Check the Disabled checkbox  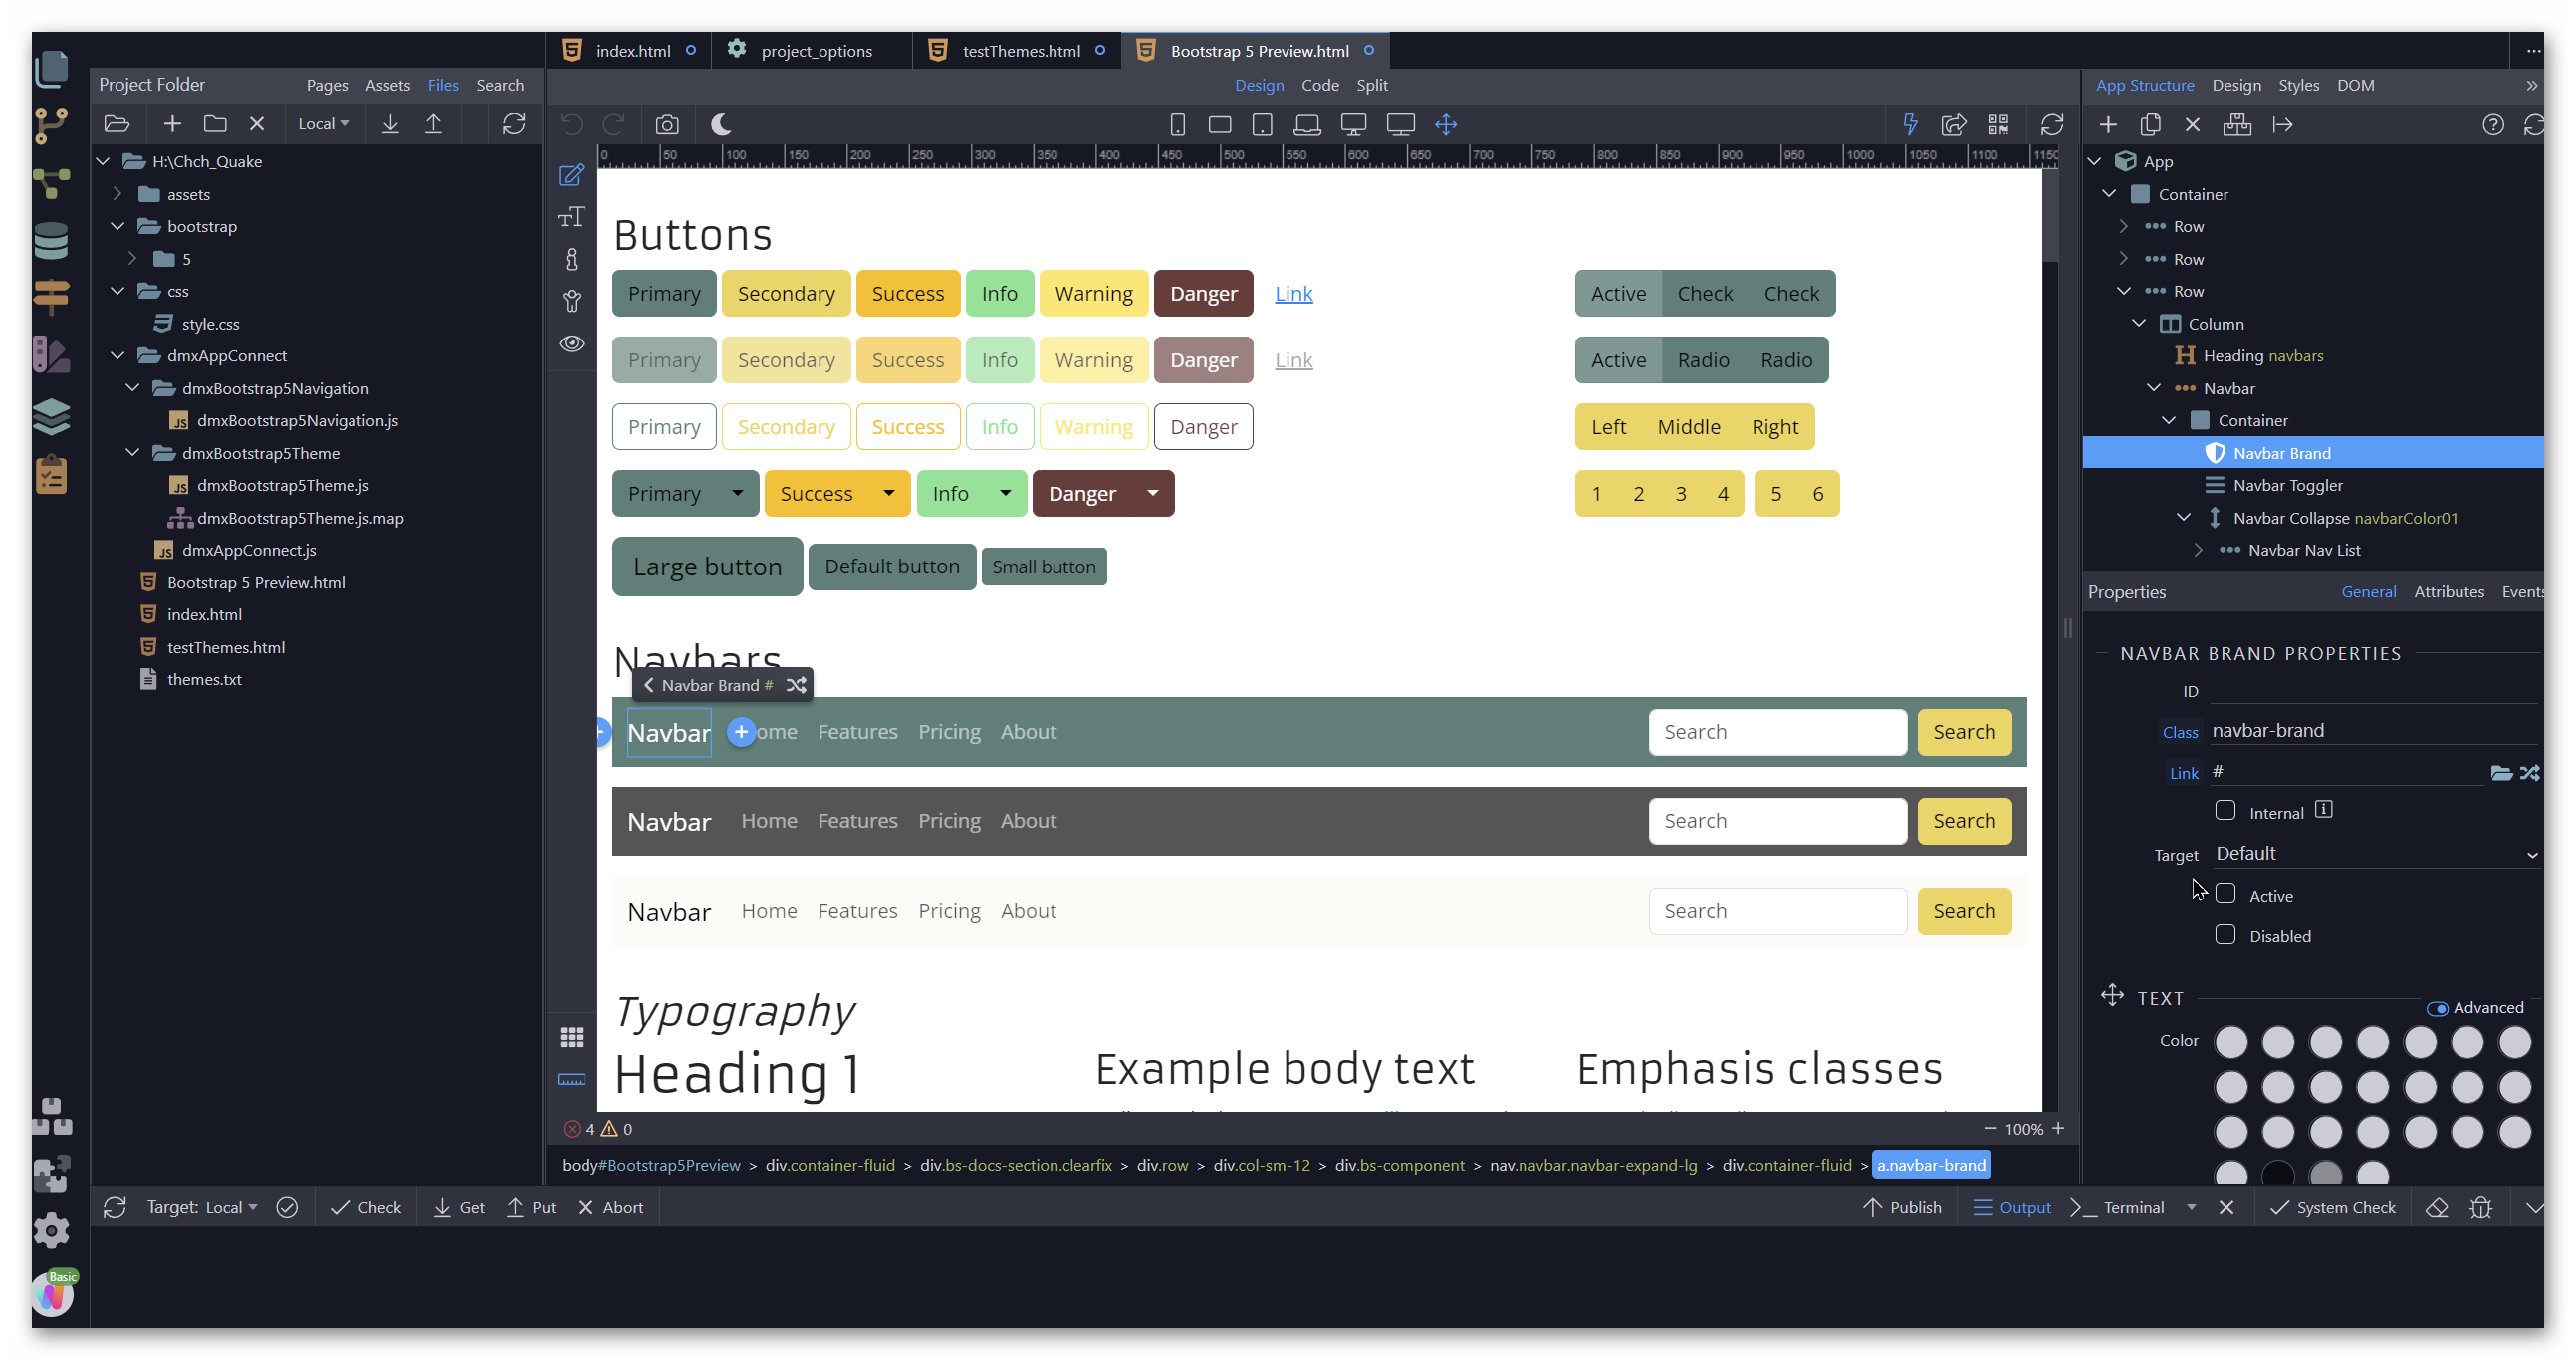pyautogui.click(x=2225, y=934)
